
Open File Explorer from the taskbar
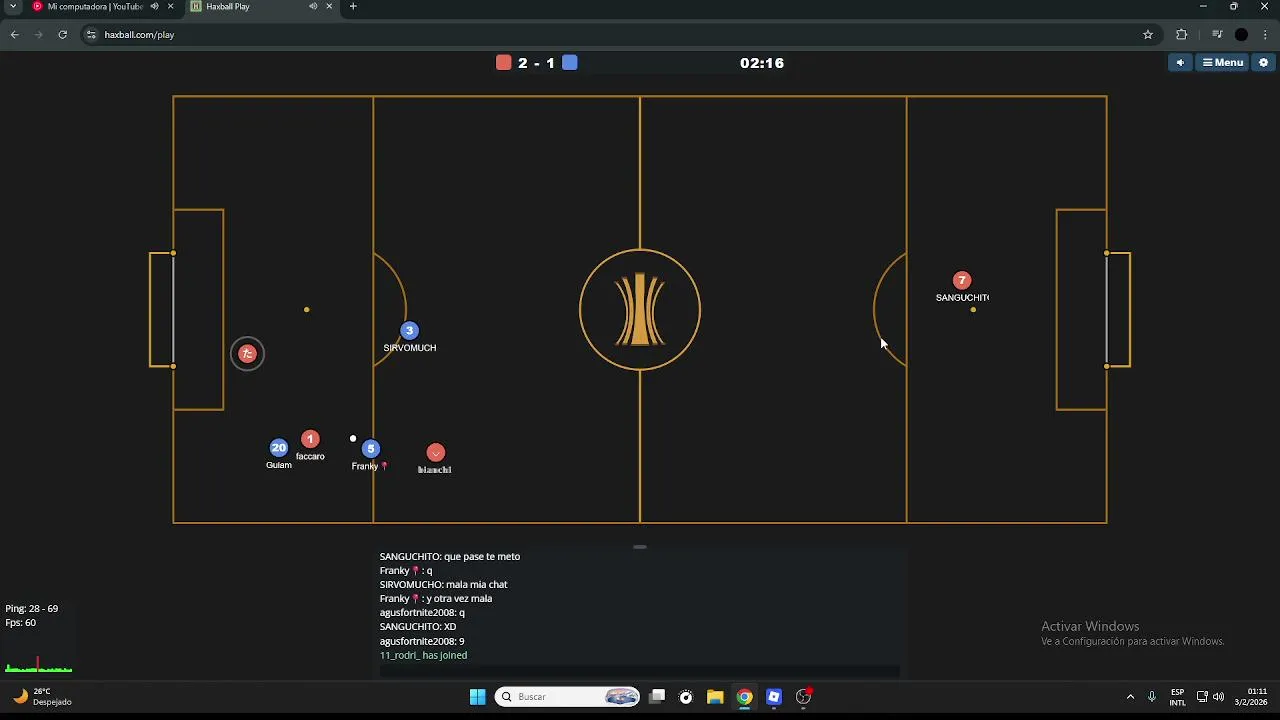715,697
